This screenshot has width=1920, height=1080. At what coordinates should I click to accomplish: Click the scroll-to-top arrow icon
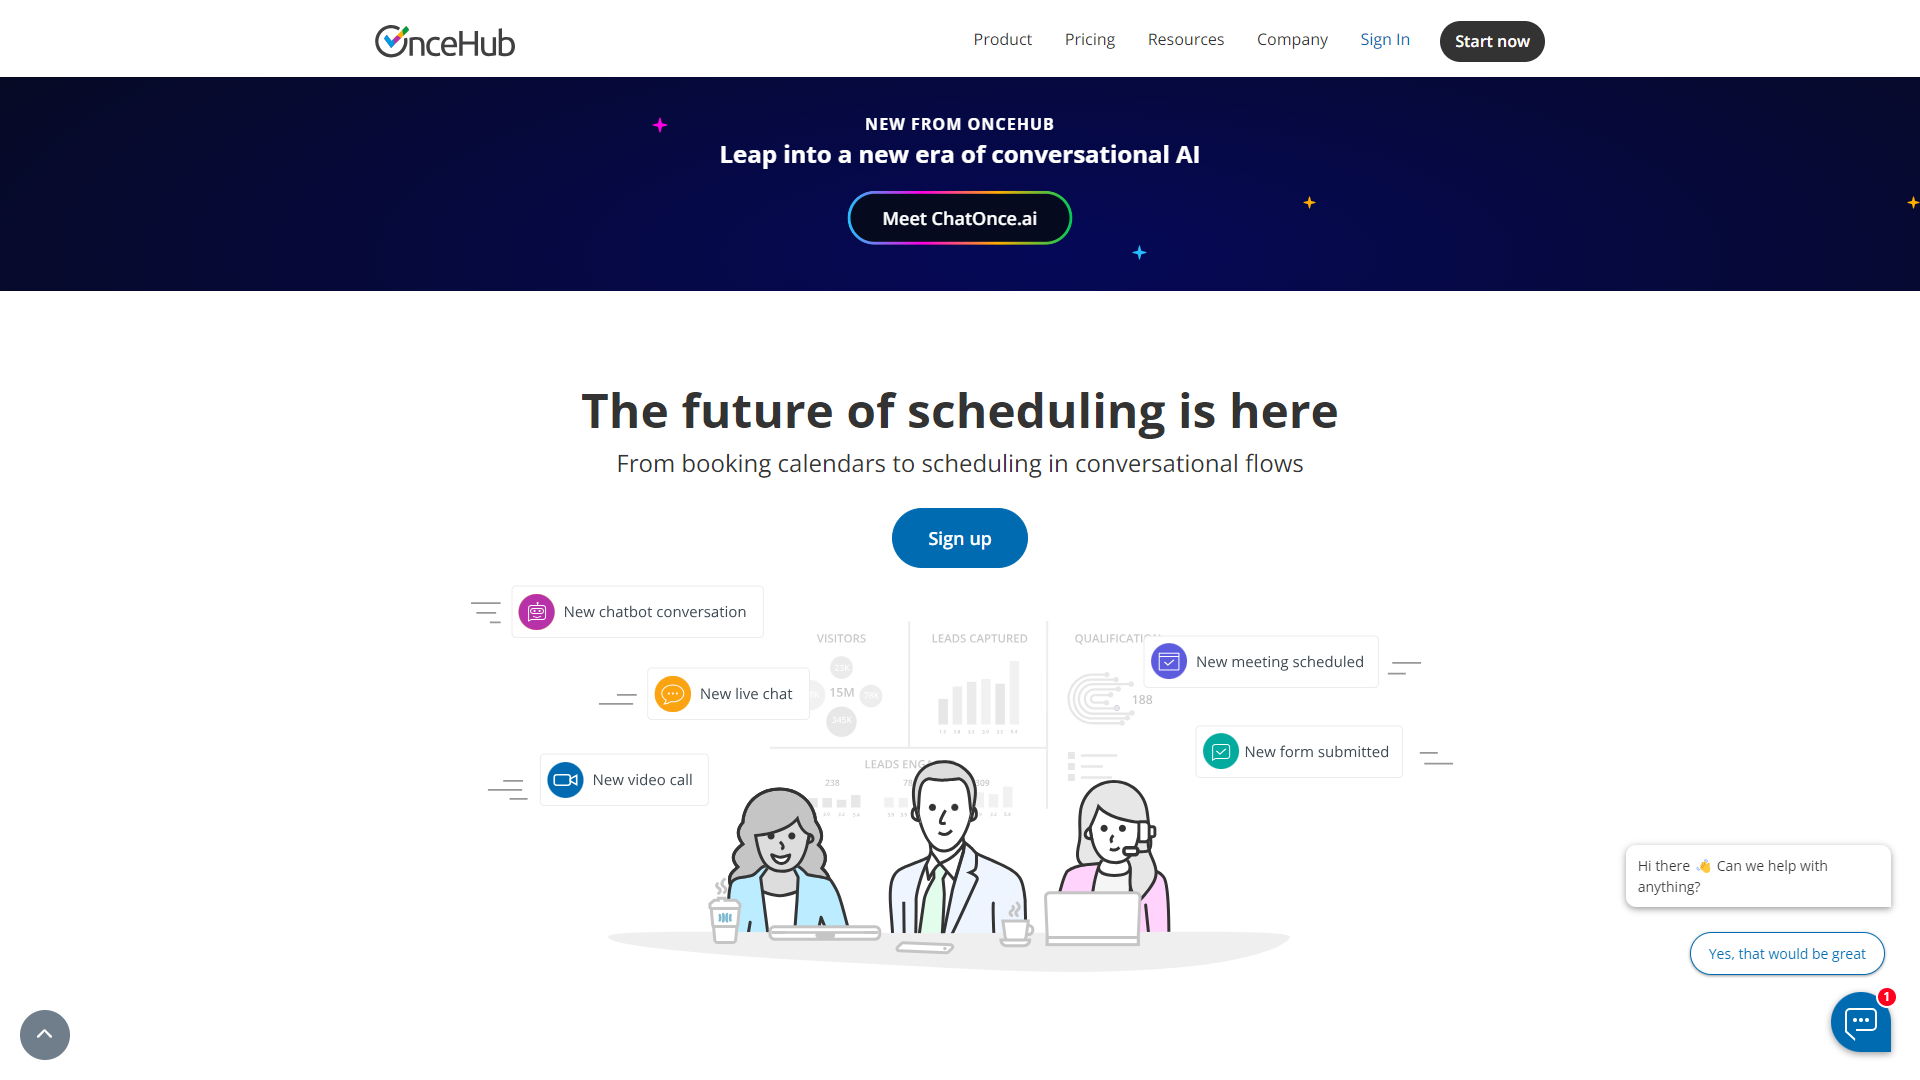tap(45, 1035)
